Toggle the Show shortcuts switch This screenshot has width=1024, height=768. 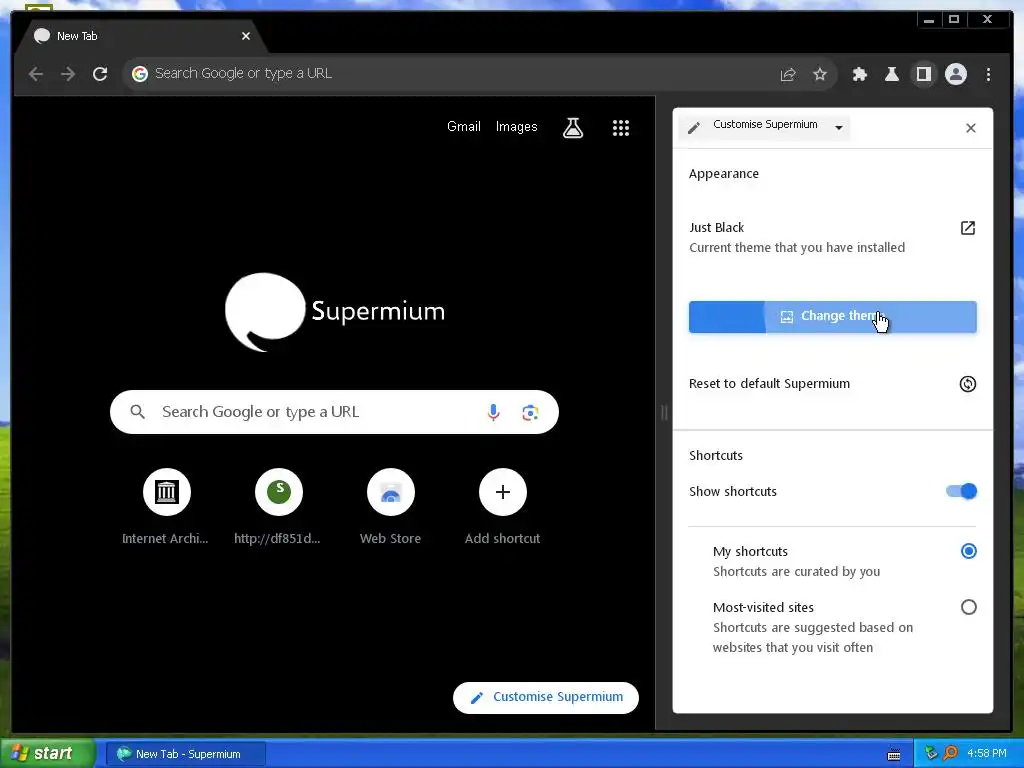tap(962, 491)
